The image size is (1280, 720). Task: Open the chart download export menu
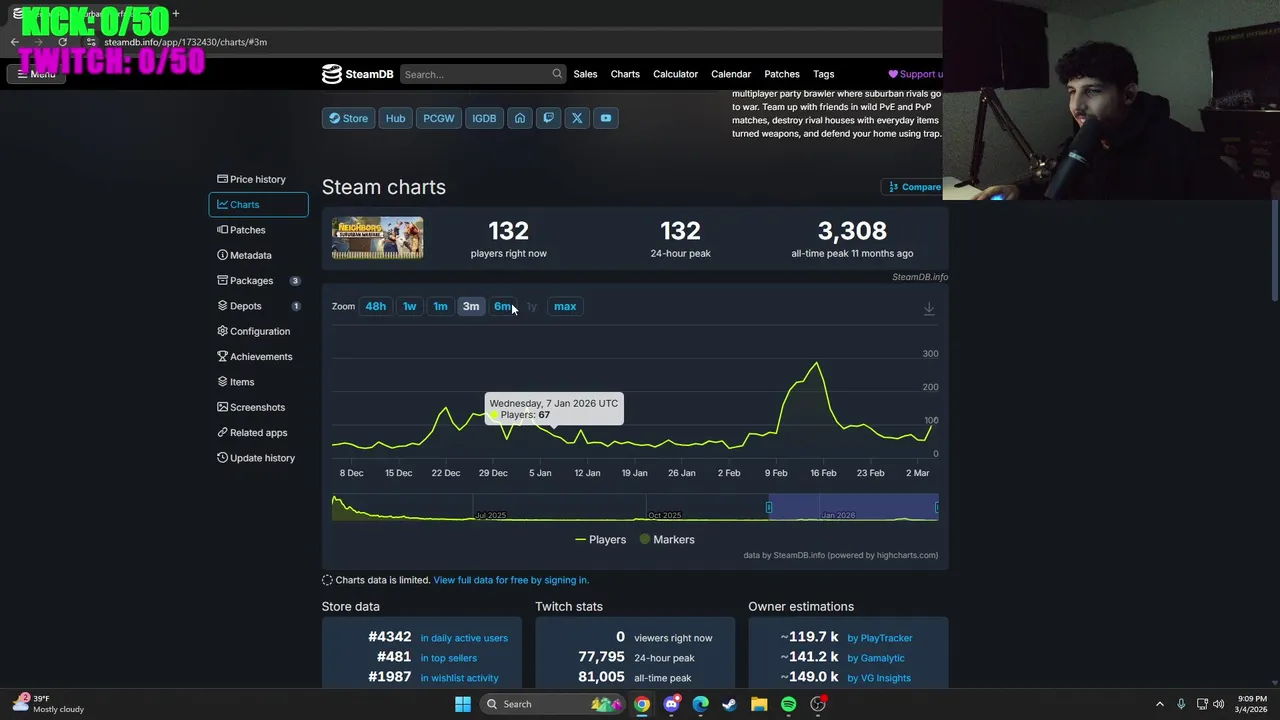929,308
